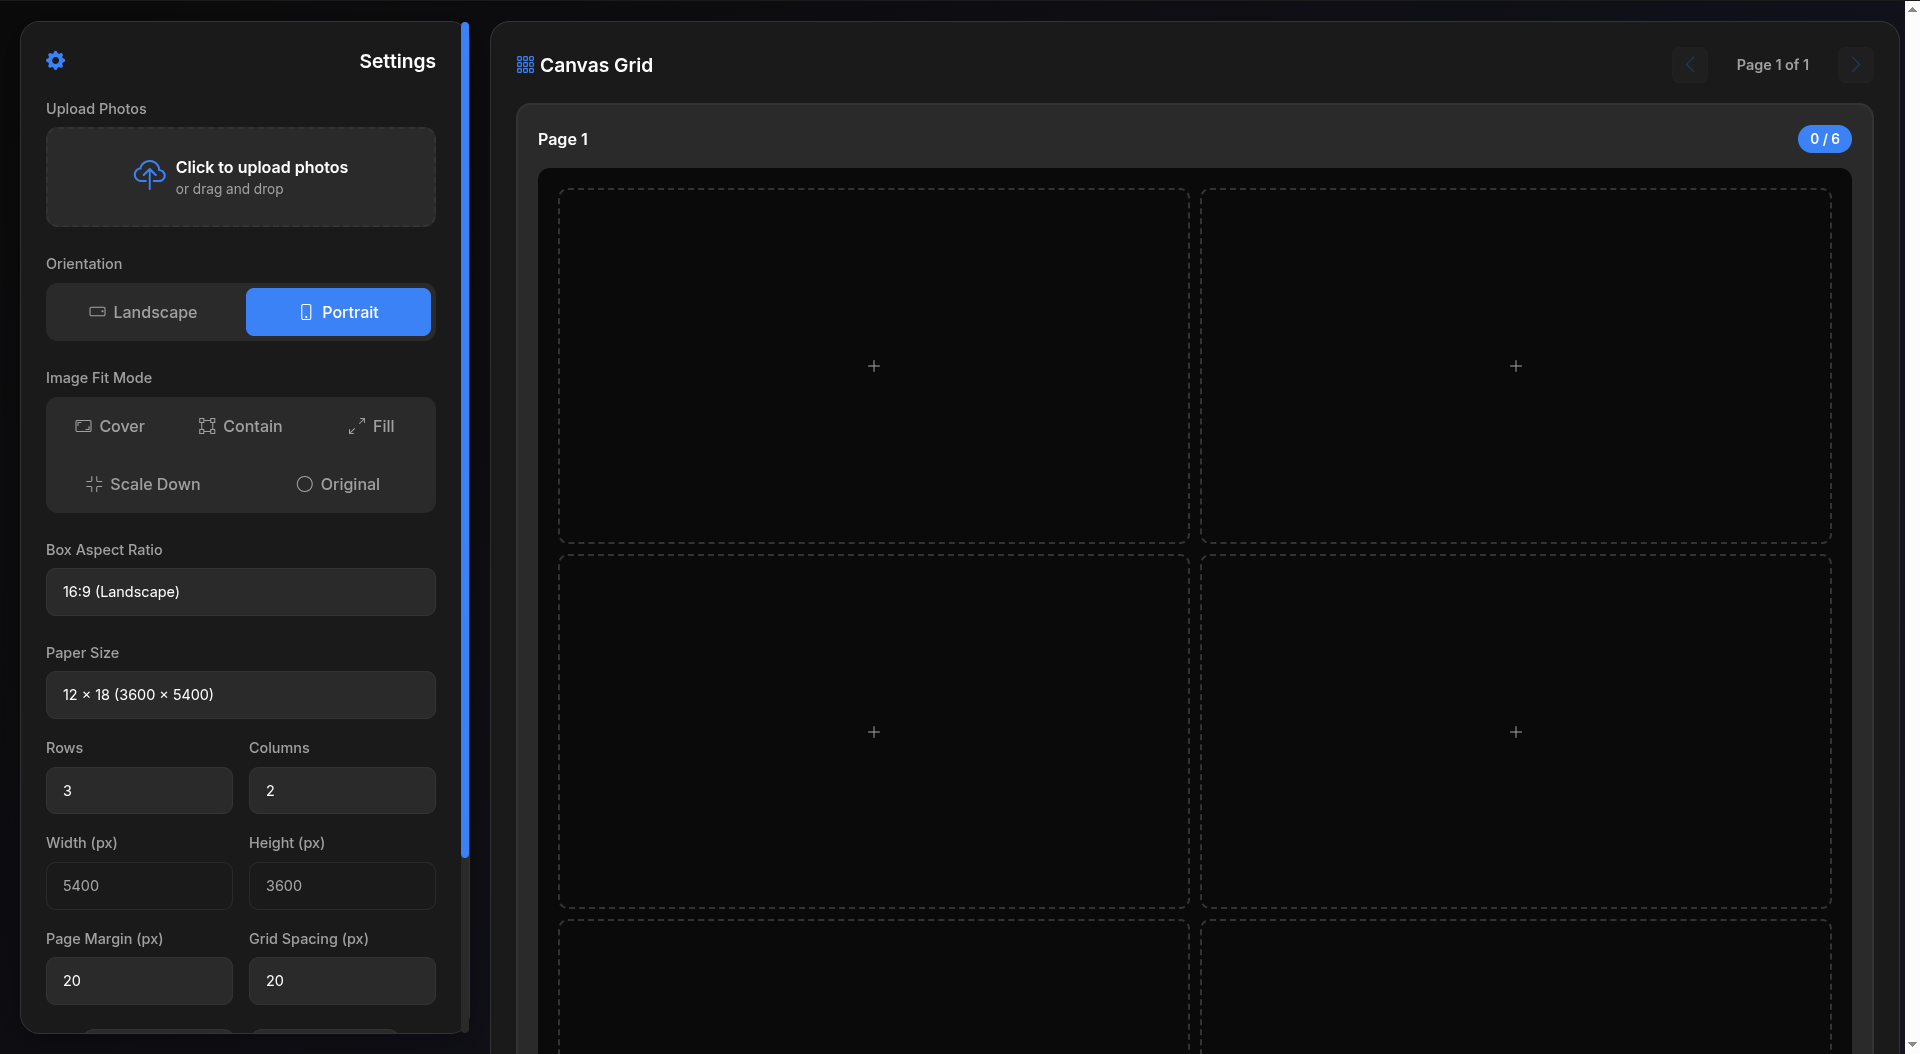Select Portrait orientation
Screen dimensions: 1920x1054
pos(338,312)
